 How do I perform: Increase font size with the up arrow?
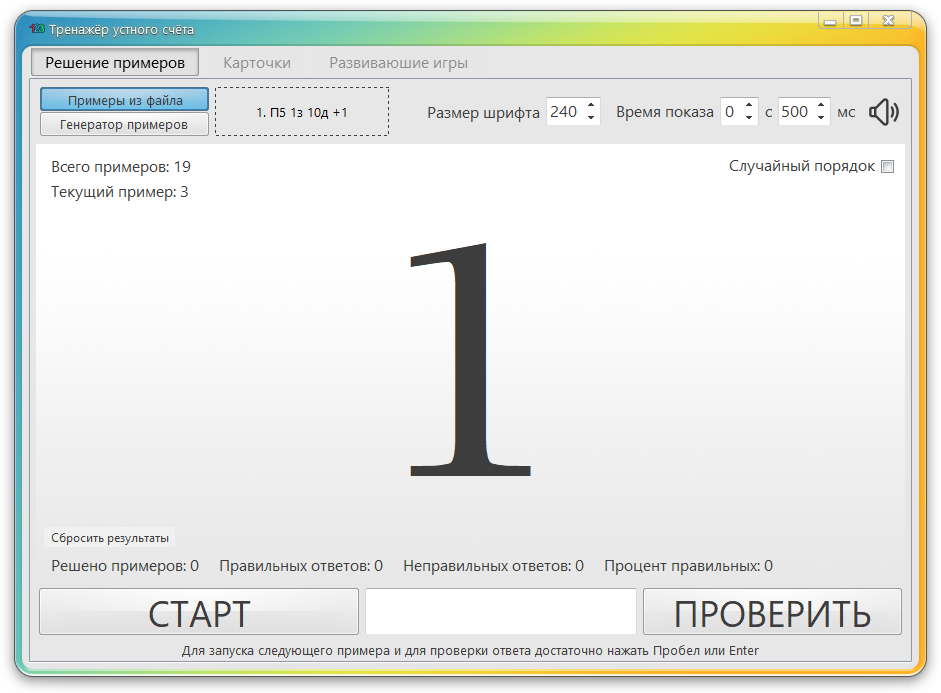[x=590, y=105]
